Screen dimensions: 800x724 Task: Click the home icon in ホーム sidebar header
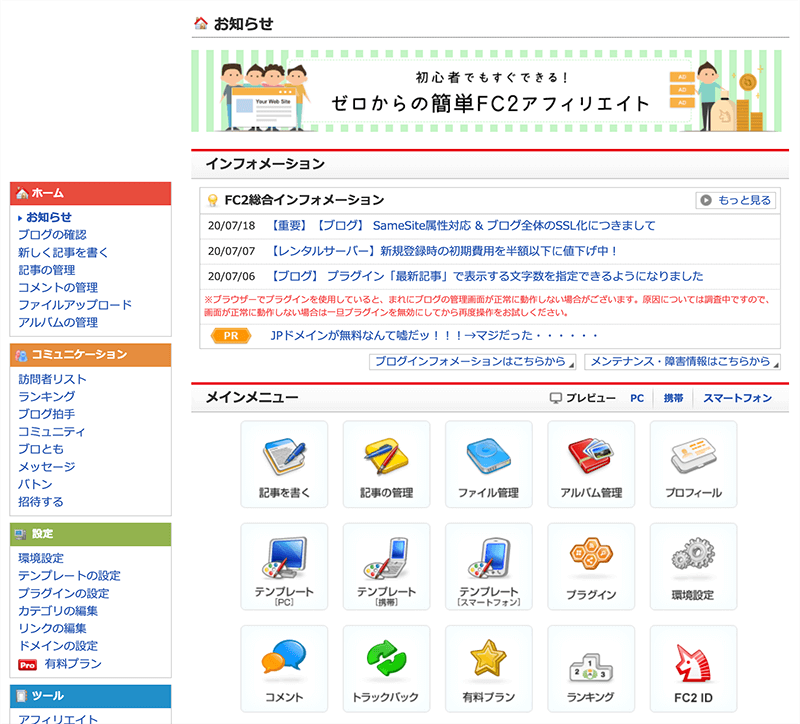pyautogui.click(x=22, y=193)
